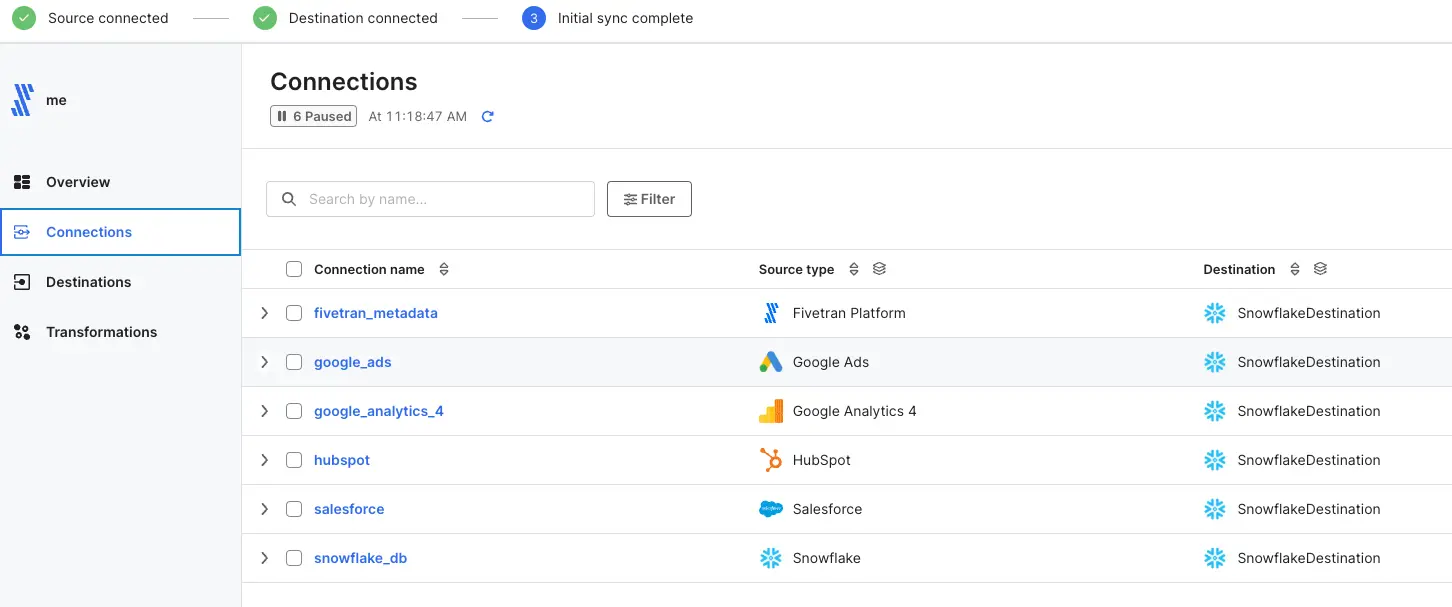Click sort arrows next to Source type
This screenshot has width=1452, height=607.
(854, 270)
